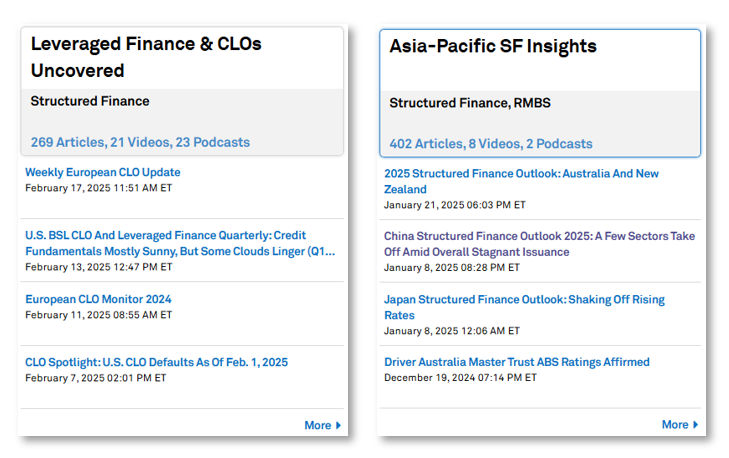Open CLO Spotlight U.S. CLO Defaults article
Viewport: 729px width, 458px height.
156,362
